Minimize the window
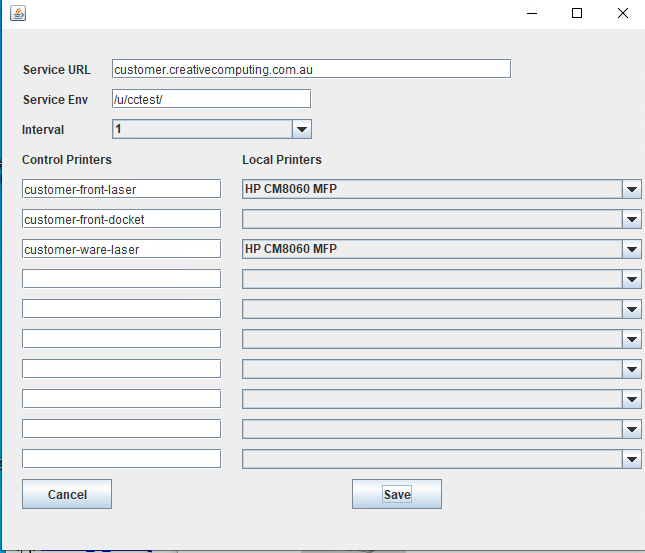Image resolution: width=645 pixels, height=553 pixels. click(x=531, y=13)
